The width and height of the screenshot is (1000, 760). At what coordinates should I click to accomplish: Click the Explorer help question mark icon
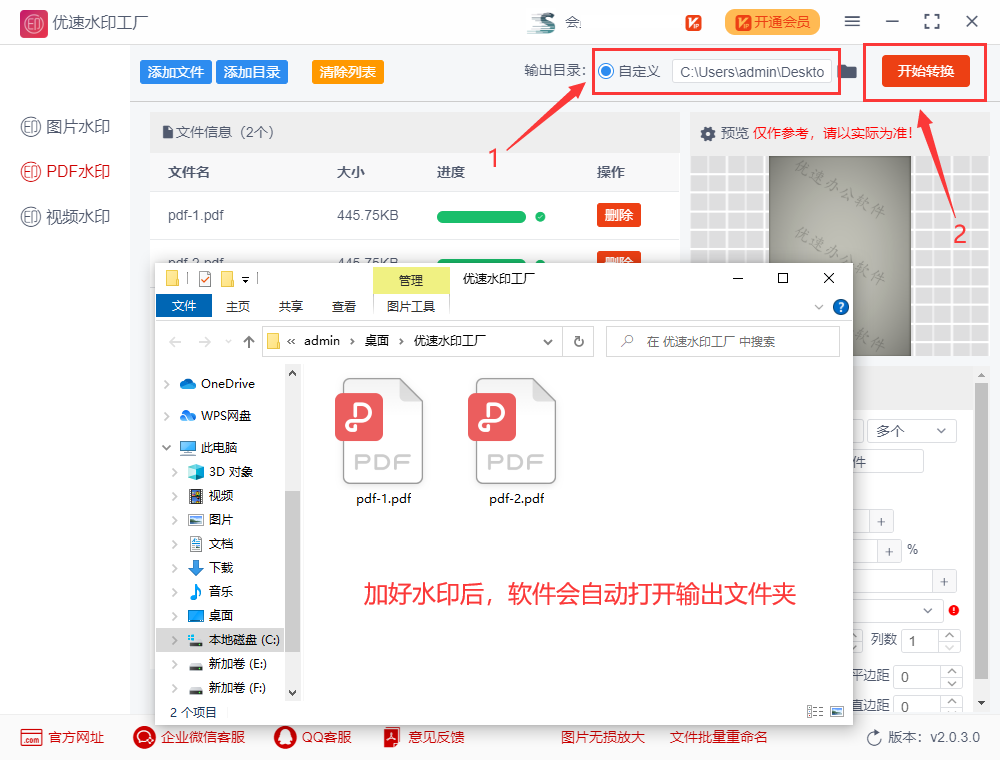[841, 307]
